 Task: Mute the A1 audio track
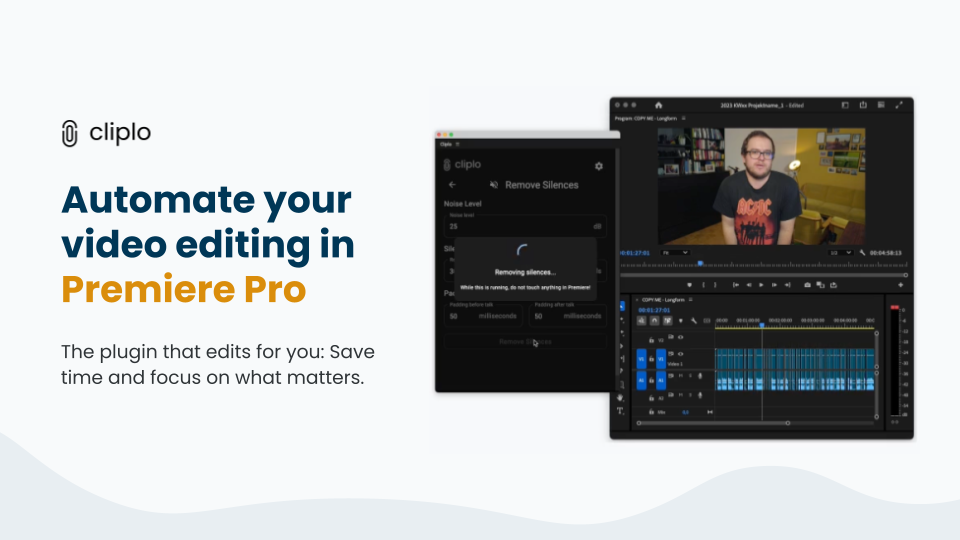pyautogui.click(x=681, y=376)
